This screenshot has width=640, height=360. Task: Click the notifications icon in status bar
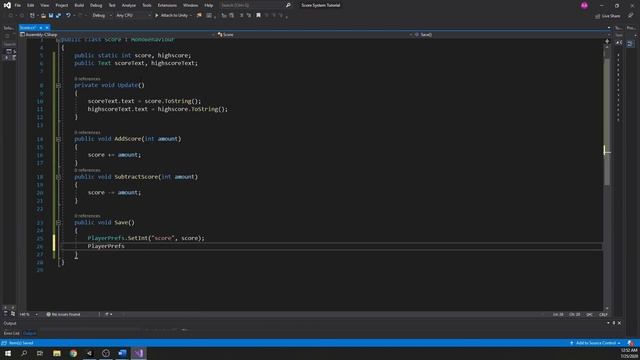(x=631, y=343)
